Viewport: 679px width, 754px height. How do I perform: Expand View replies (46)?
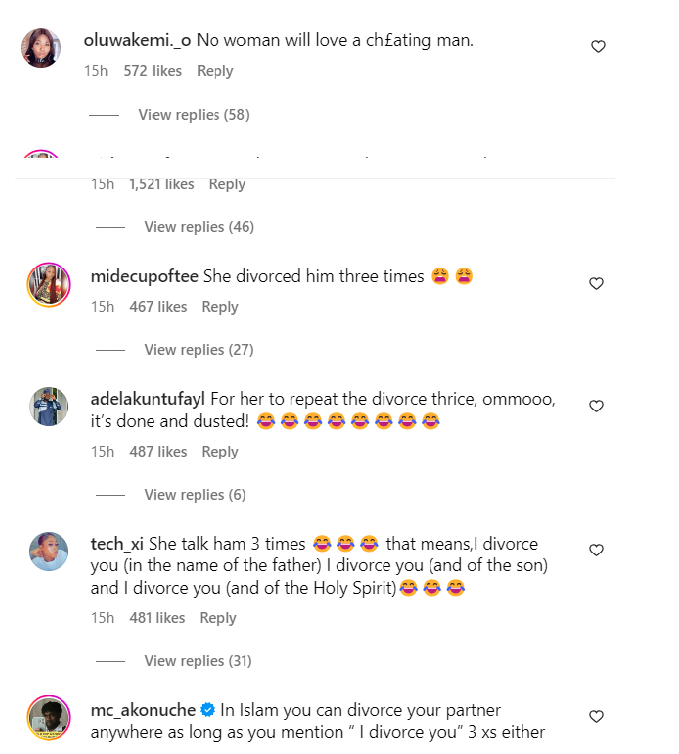pyautogui.click(x=199, y=227)
